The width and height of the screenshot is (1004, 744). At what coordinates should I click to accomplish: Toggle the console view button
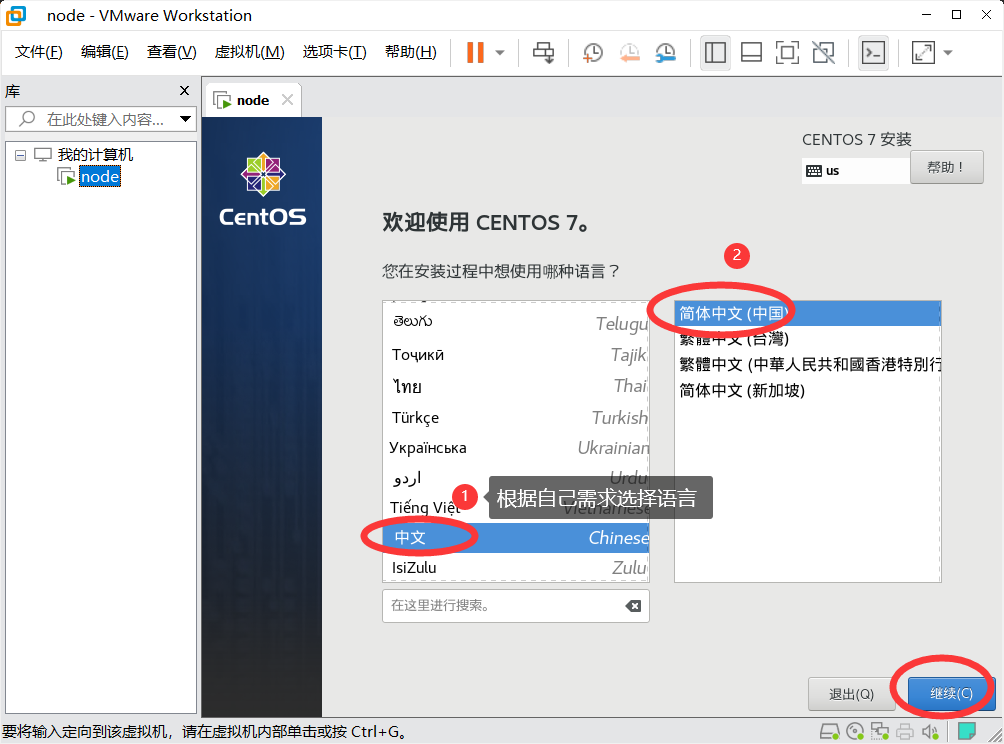coord(873,52)
